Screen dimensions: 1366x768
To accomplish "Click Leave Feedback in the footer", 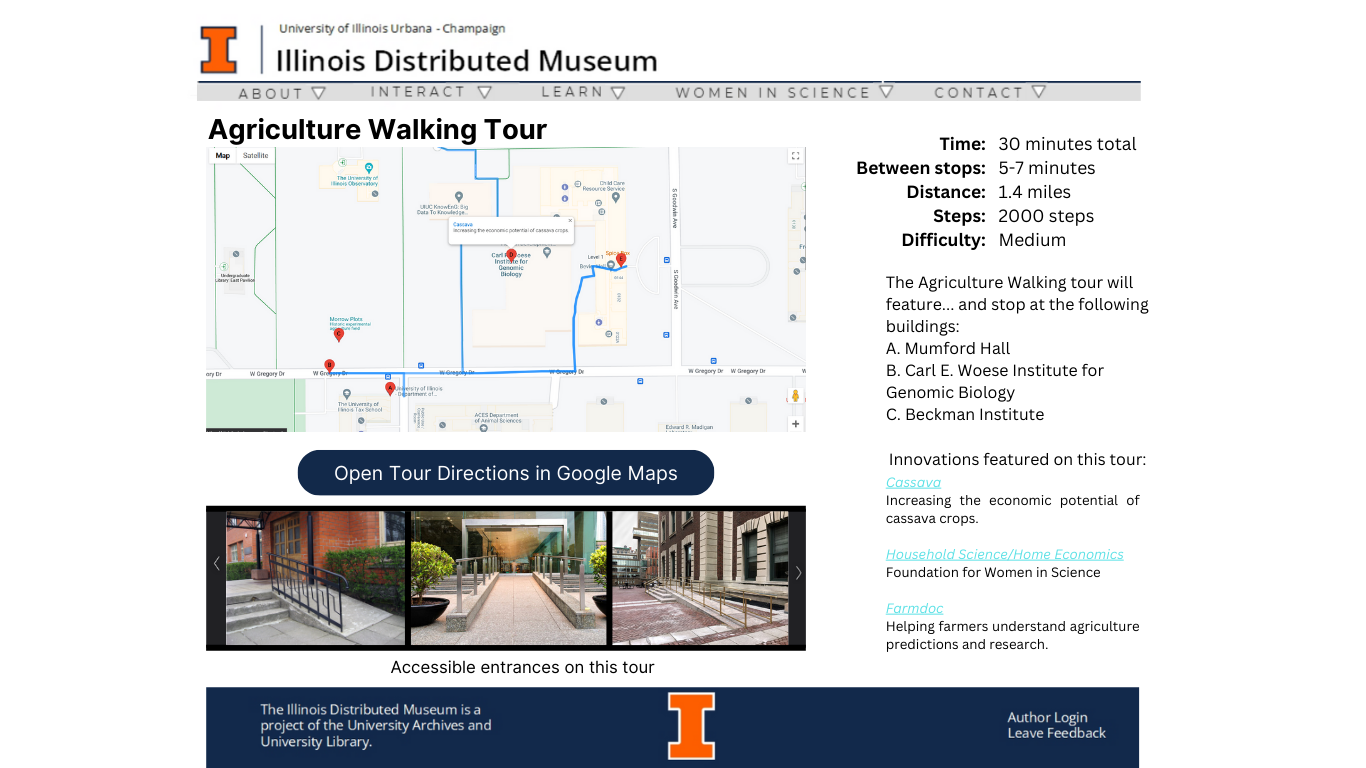I will point(1056,733).
